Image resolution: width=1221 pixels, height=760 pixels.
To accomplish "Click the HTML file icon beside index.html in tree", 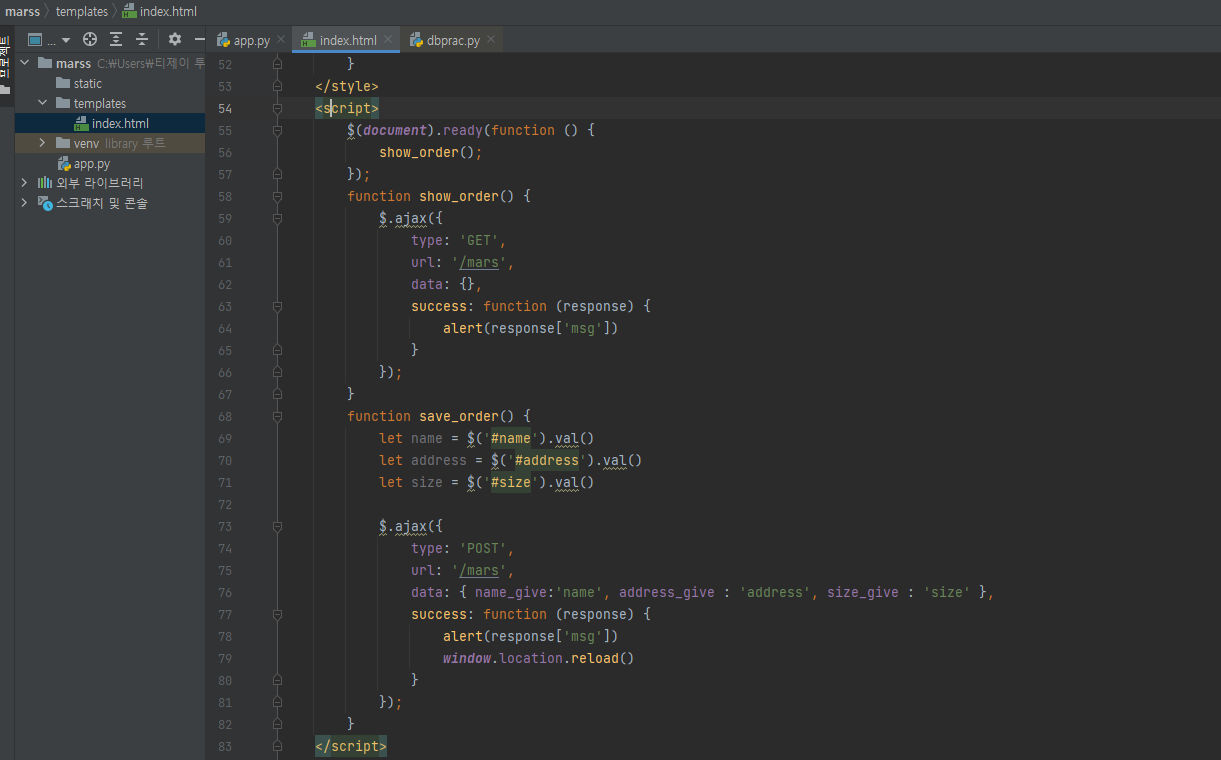I will (82, 123).
